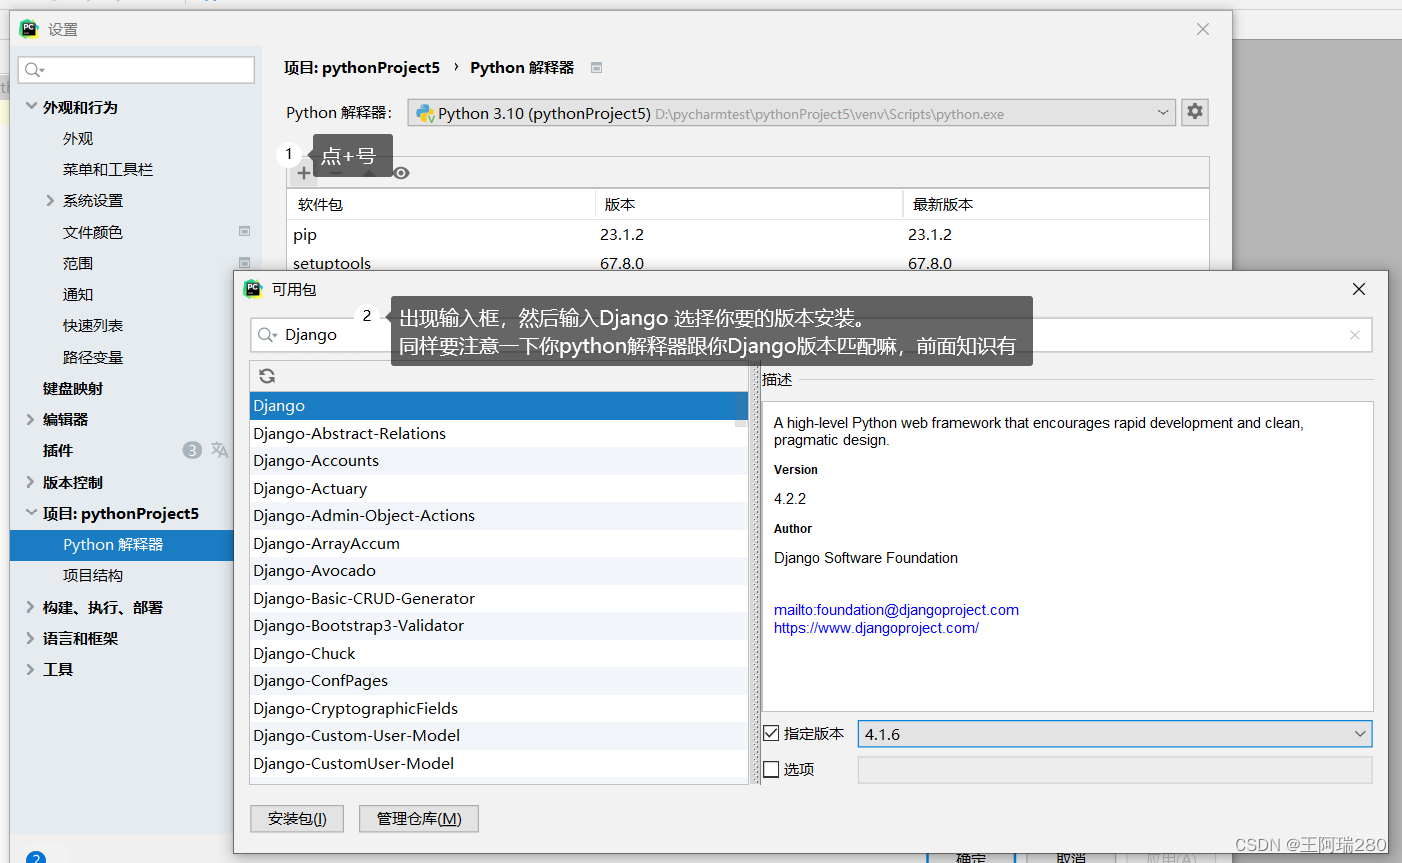
Task: Click the magnifier icon in the settings search box
Action: pyautogui.click(x=30, y=70)
